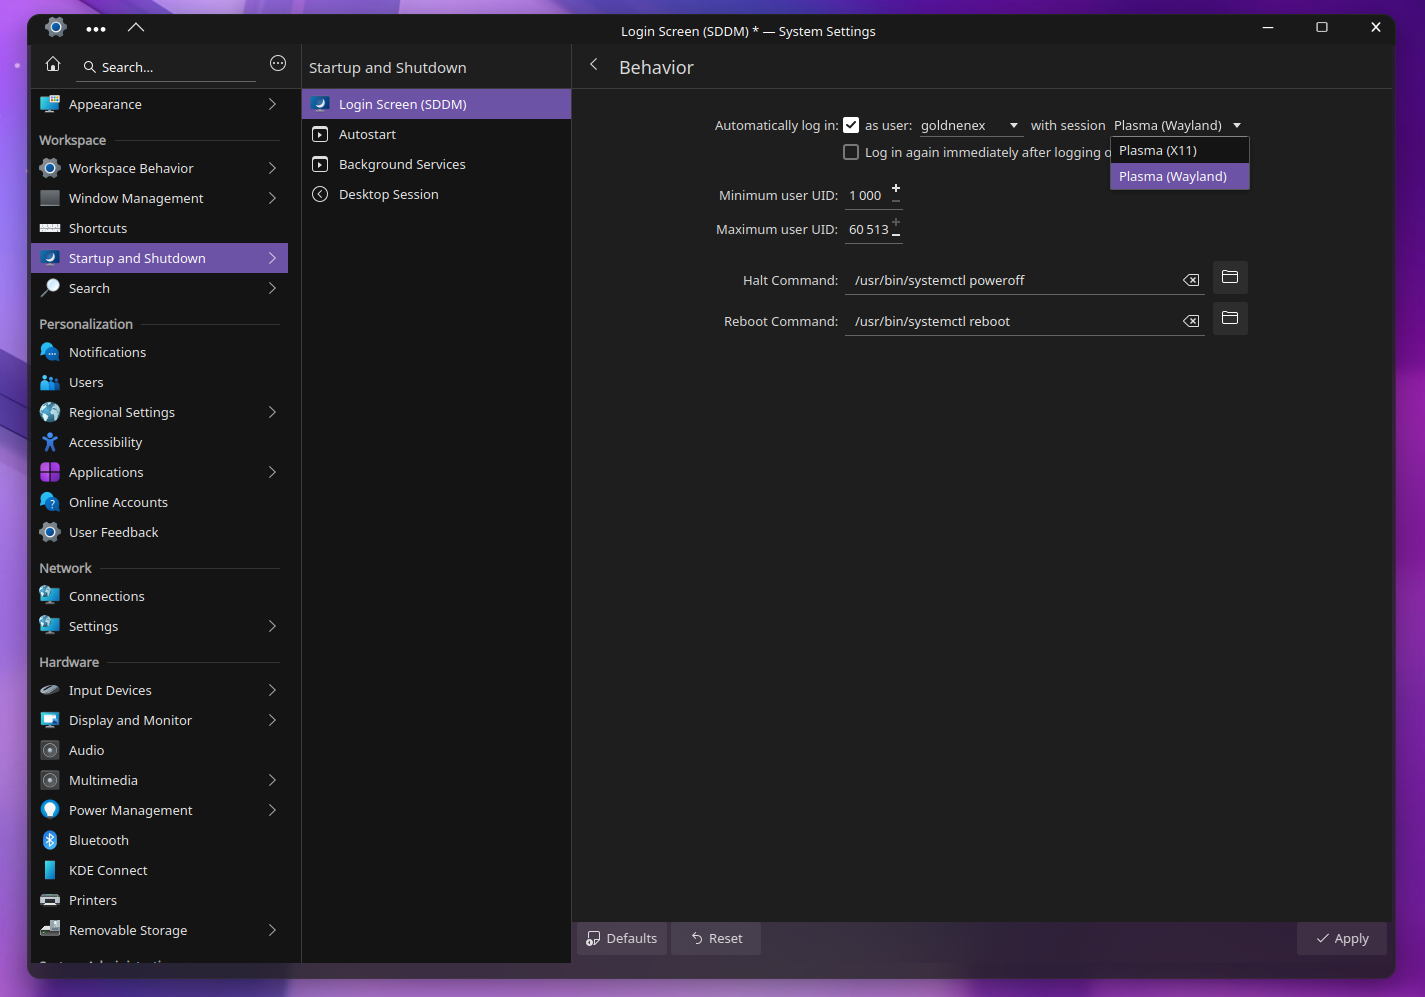
Task: Click the Appearance monitor icon
Action: click(x=50, y=104)
